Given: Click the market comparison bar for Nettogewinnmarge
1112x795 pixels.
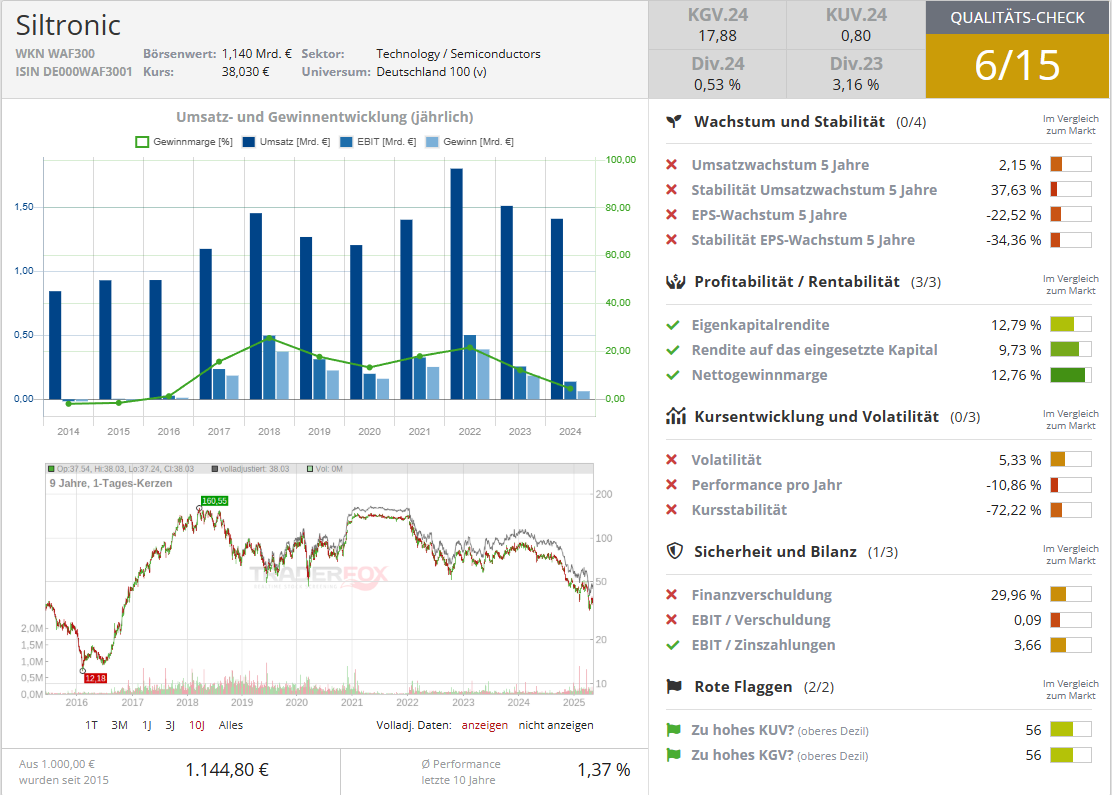Looking at the screenshot, I should pos(1071,375).
